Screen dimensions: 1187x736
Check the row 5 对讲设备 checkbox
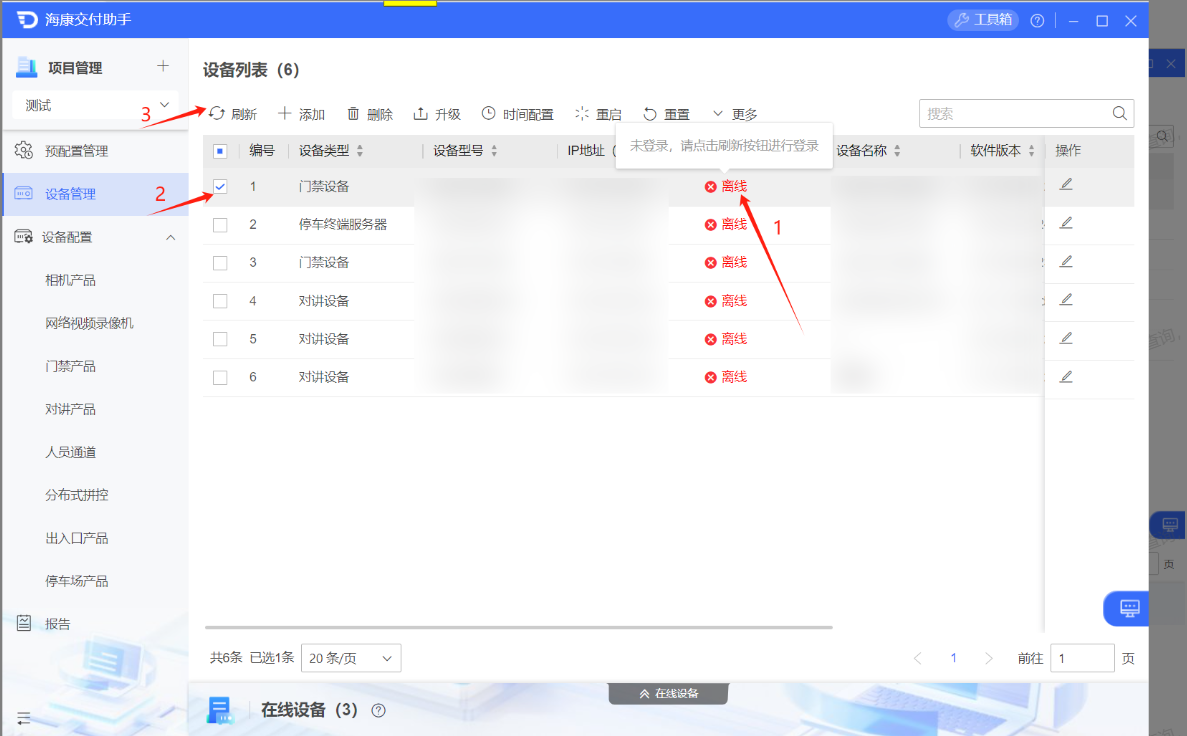[x=220, y=339]
